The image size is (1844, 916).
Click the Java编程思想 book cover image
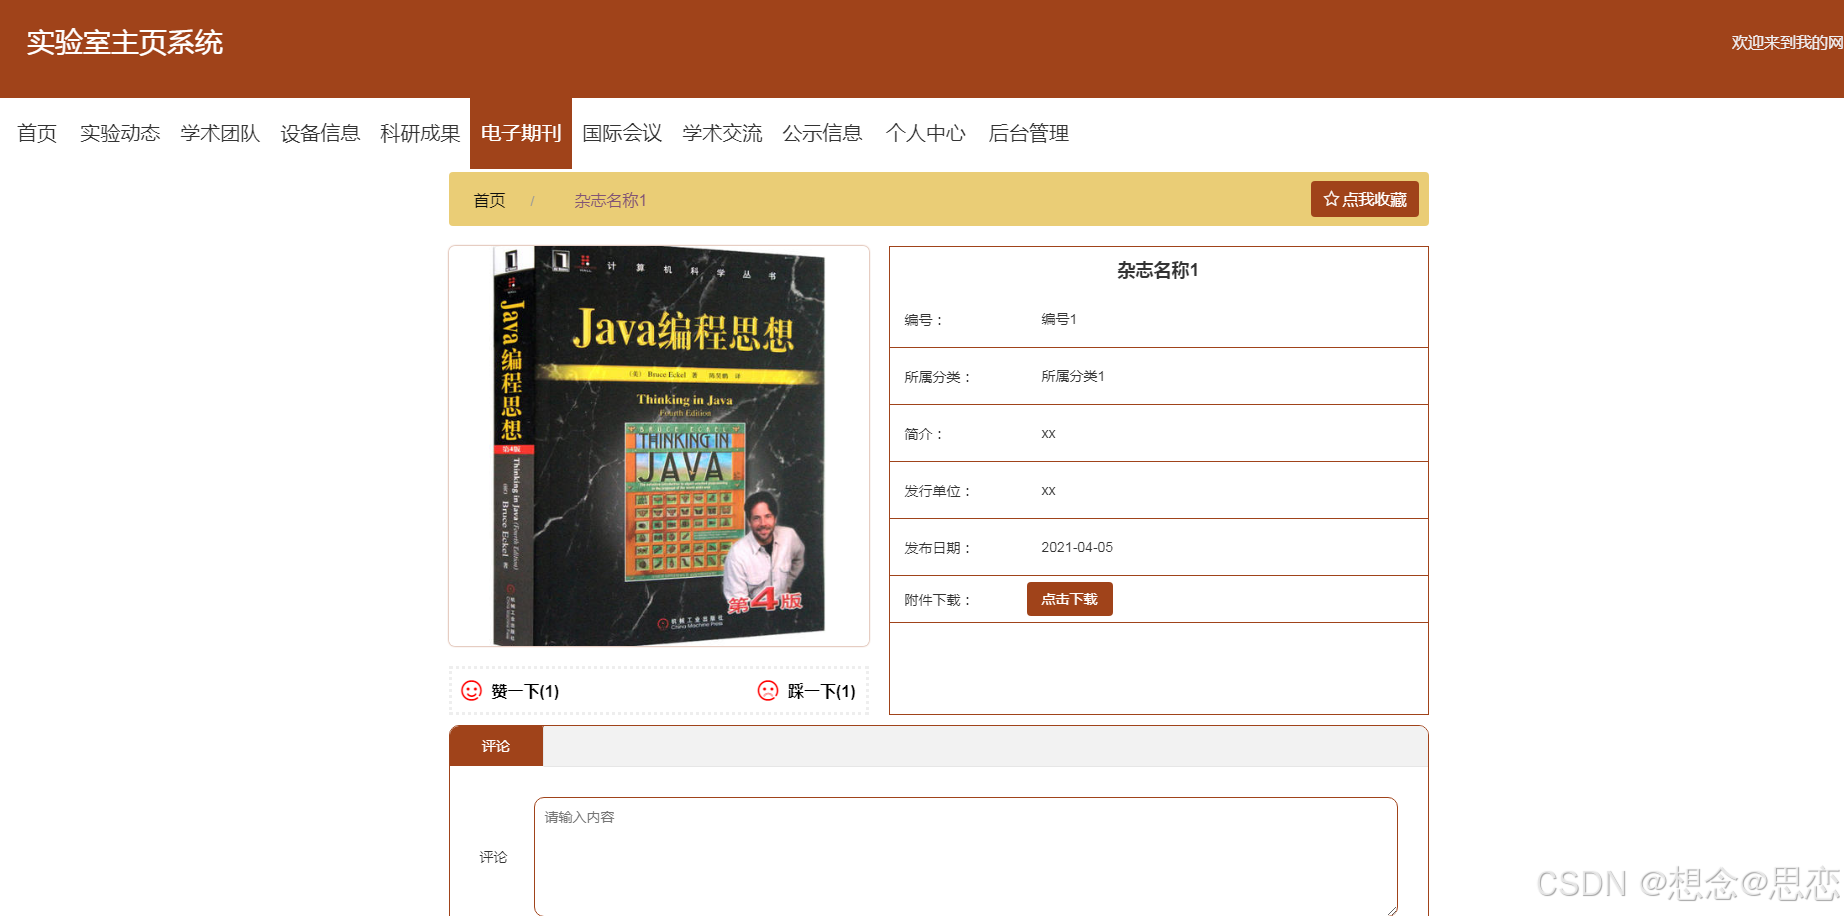[659, 446]
